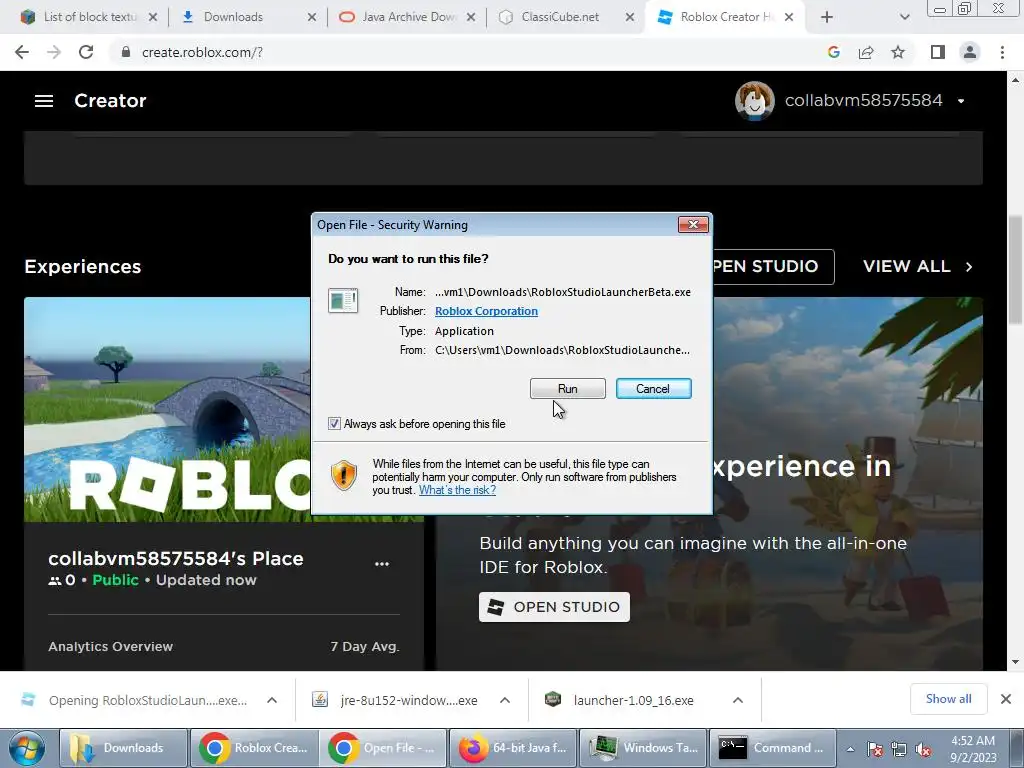
Task: Click the Analytics Overview heading
Action: (110, 647)
